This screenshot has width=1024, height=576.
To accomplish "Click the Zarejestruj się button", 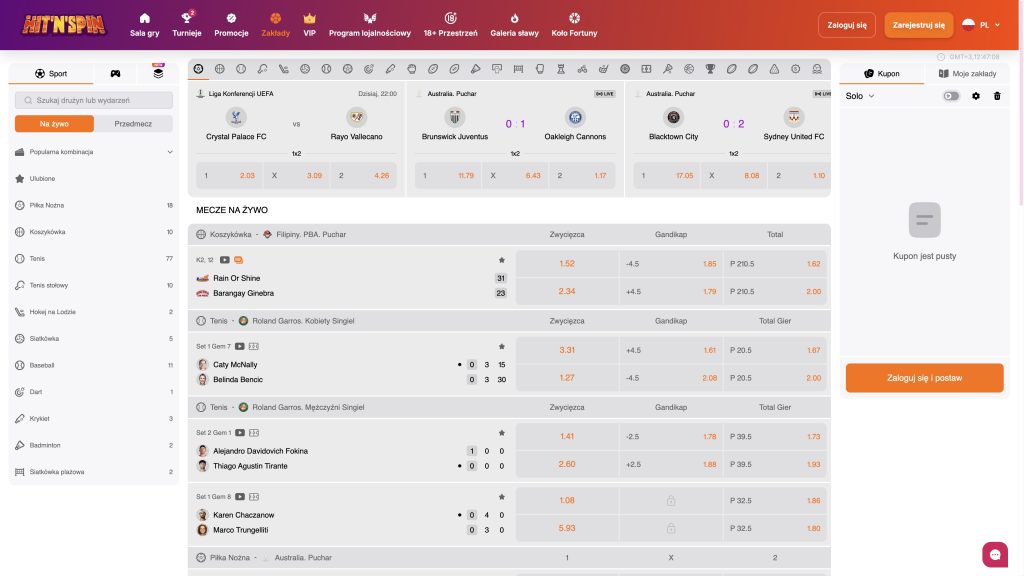I will 918,25.
